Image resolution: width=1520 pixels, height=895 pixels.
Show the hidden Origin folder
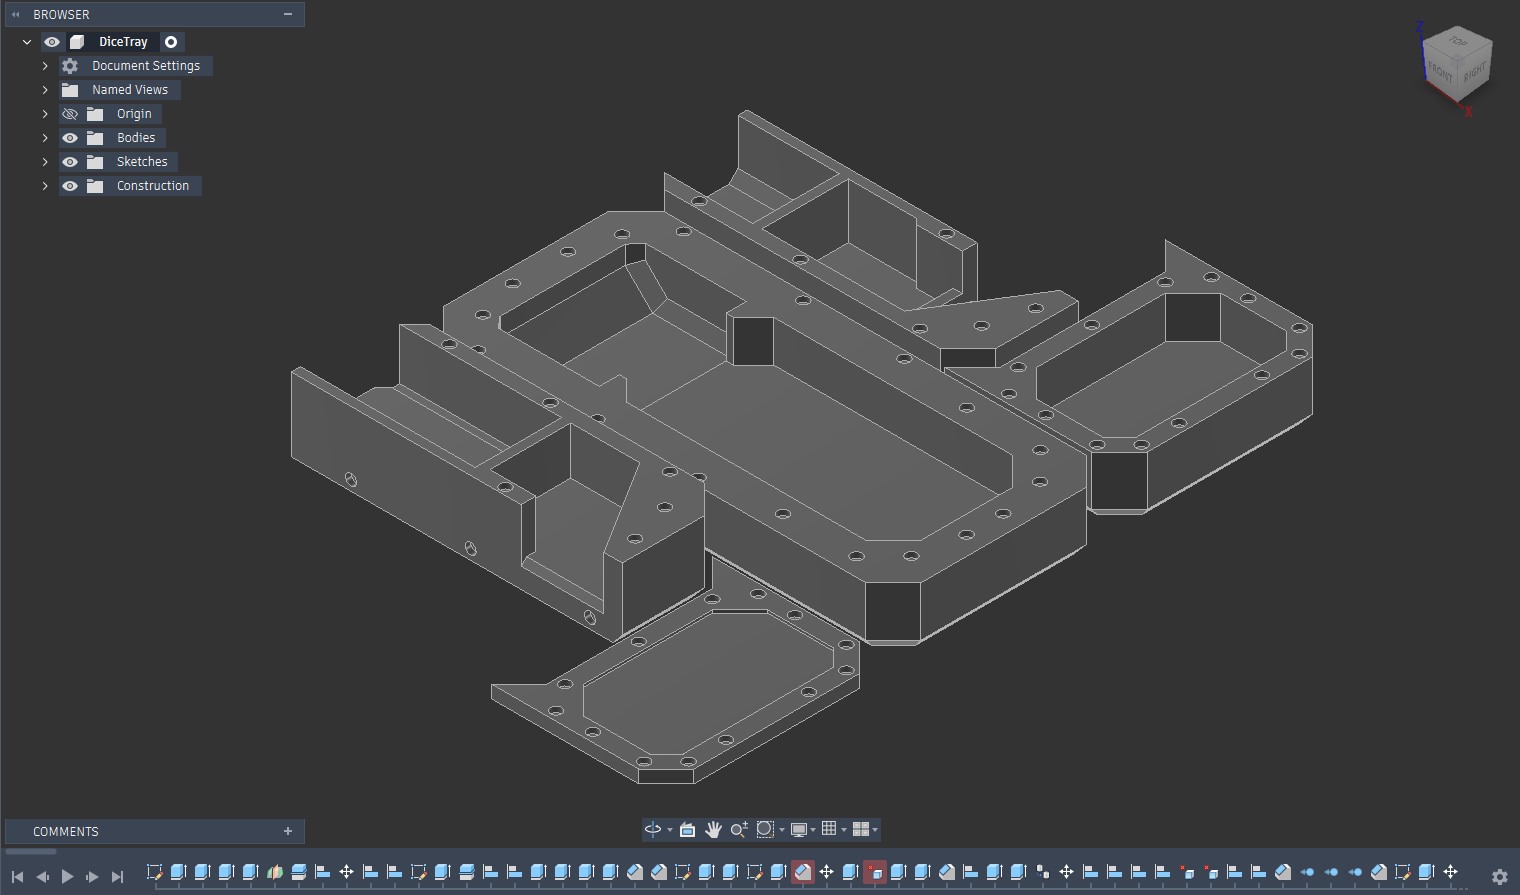pos(70,114)
